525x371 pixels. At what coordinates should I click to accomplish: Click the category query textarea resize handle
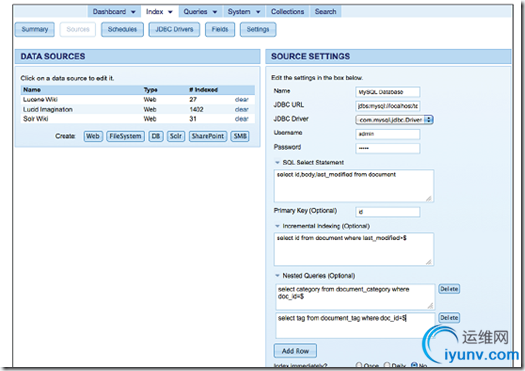point(431,306)
